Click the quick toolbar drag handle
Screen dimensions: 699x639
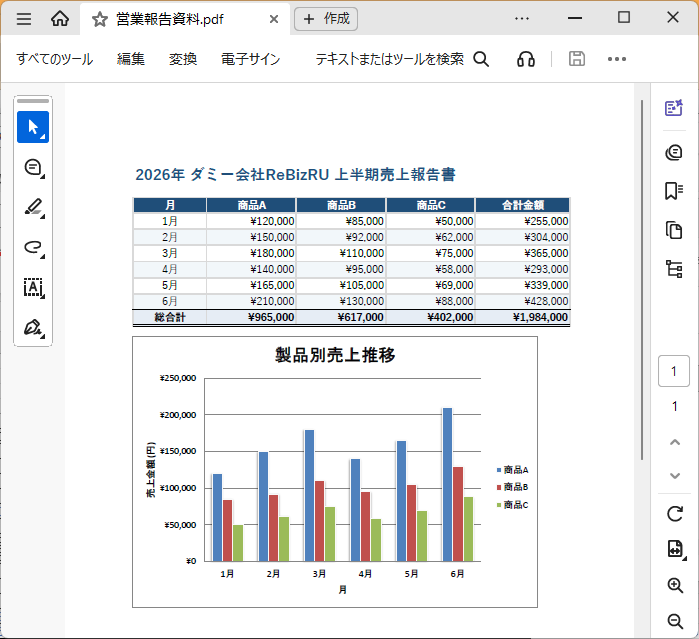pos(33,101)
